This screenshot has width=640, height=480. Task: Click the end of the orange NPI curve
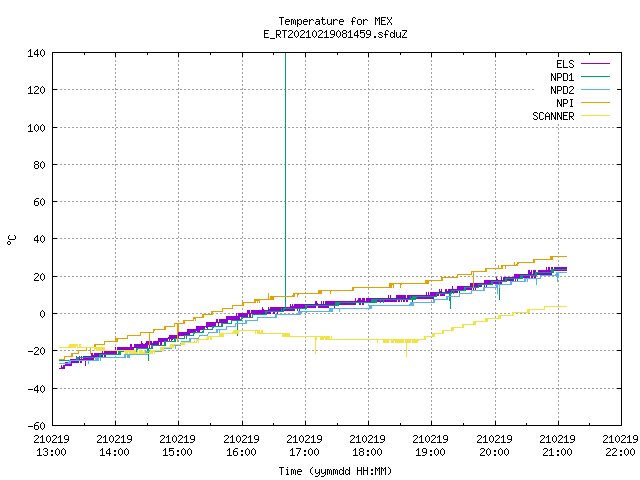566,256
